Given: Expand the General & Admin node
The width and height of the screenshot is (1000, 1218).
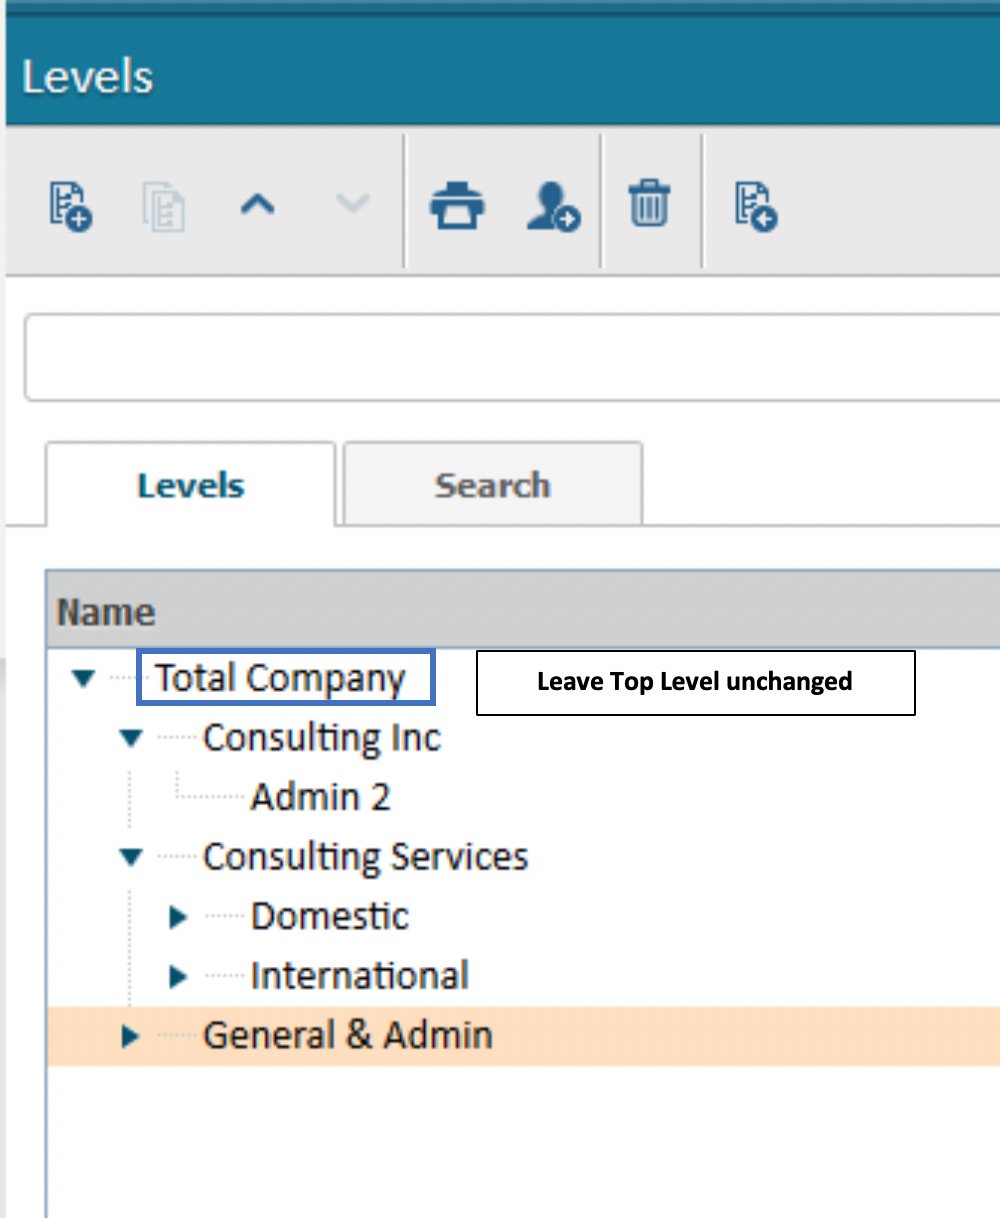Looking at the screenshot, I should [130, 1035].
